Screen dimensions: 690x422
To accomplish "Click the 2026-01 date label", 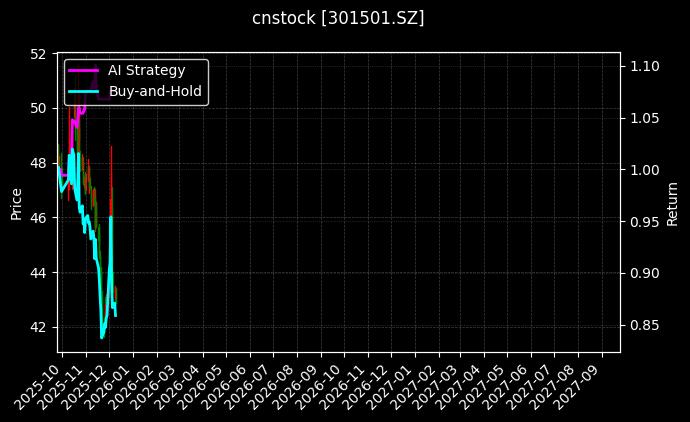I will [x=109, y=387].
